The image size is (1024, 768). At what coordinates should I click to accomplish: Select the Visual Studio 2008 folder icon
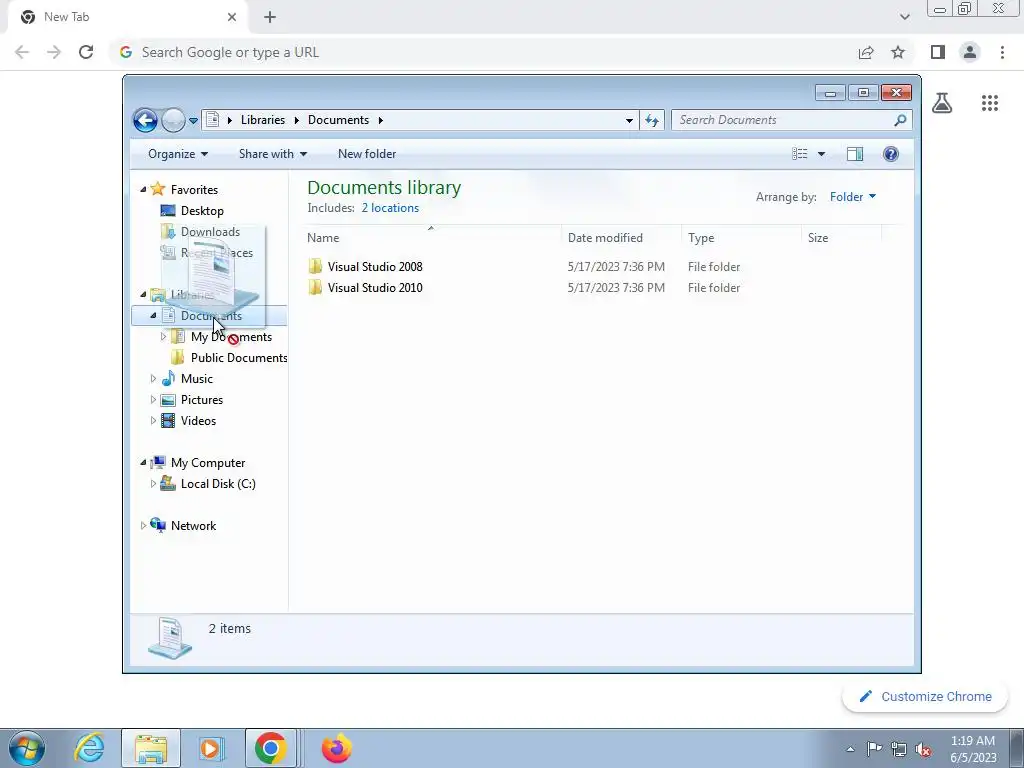click(x=315, y=266)
